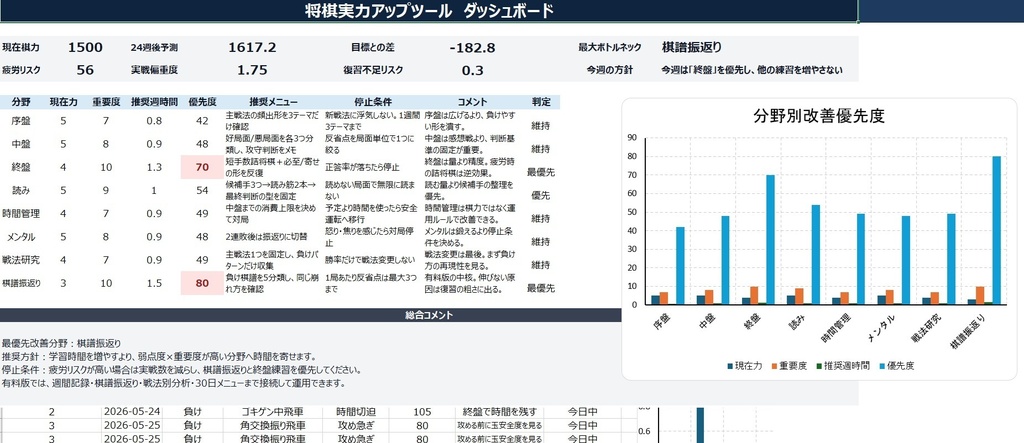Click the 戦法研究 row label in the table

coord(21,260)
